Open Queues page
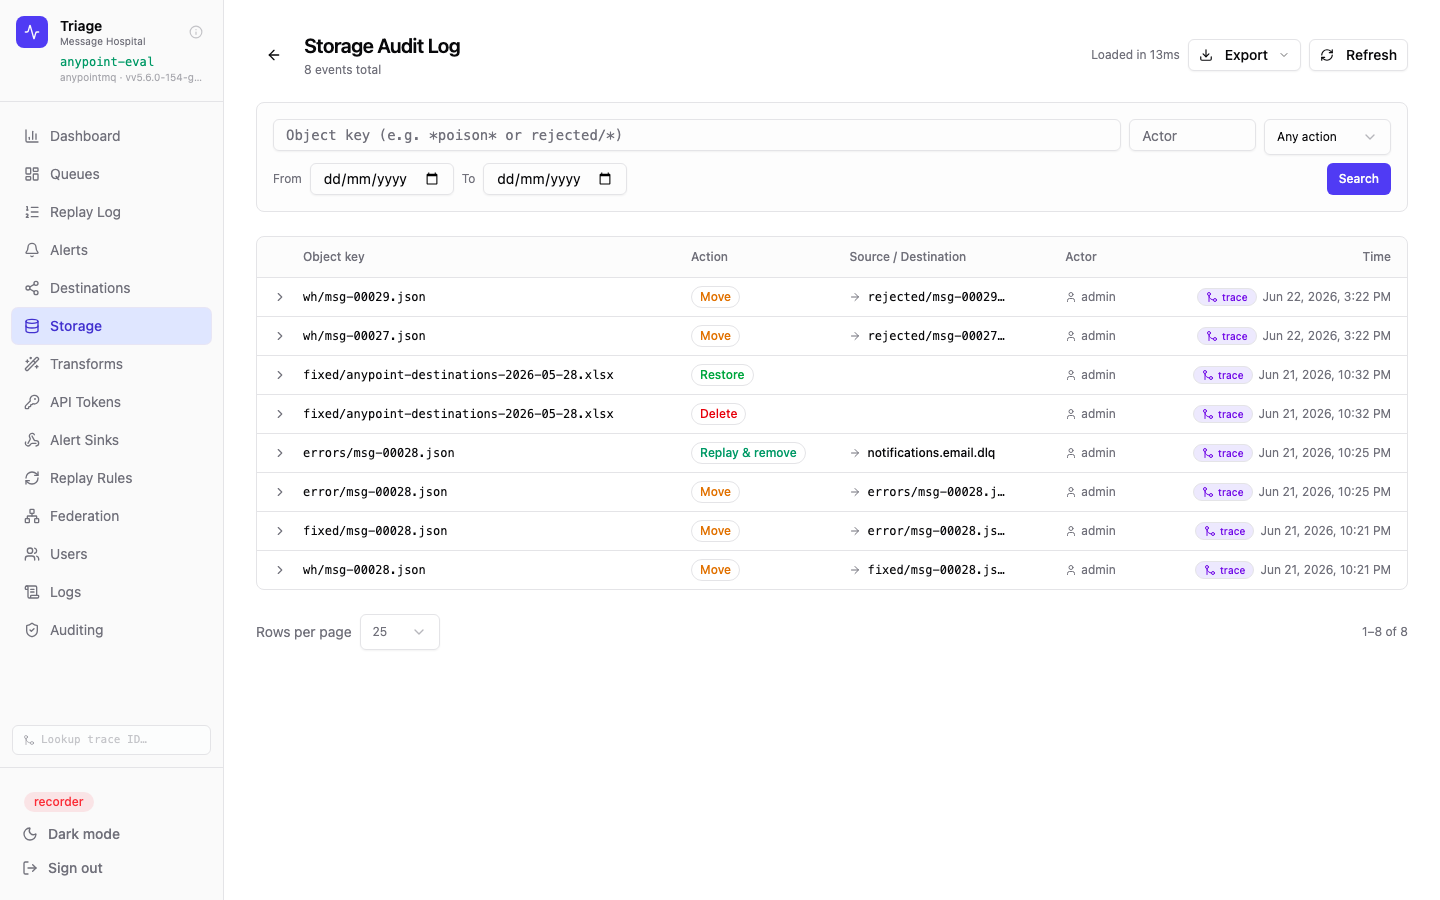Image resolution: width=1440 pixels, height=900 pixels. coord(111,174)
